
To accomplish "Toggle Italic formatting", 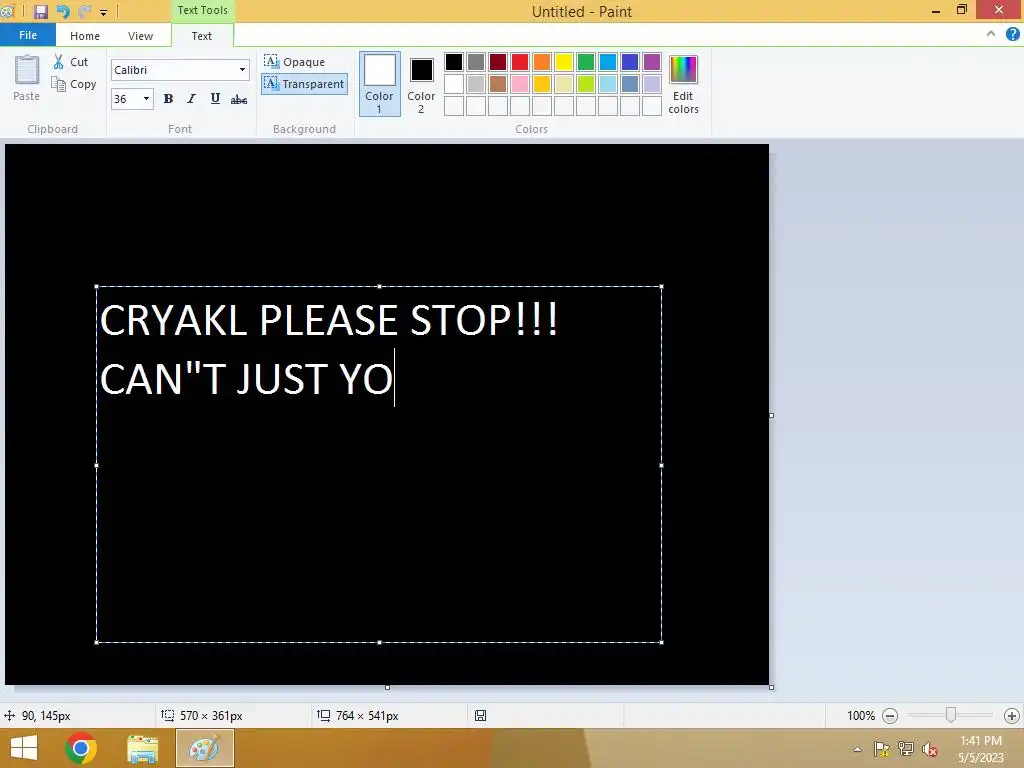I will point(191,99).
